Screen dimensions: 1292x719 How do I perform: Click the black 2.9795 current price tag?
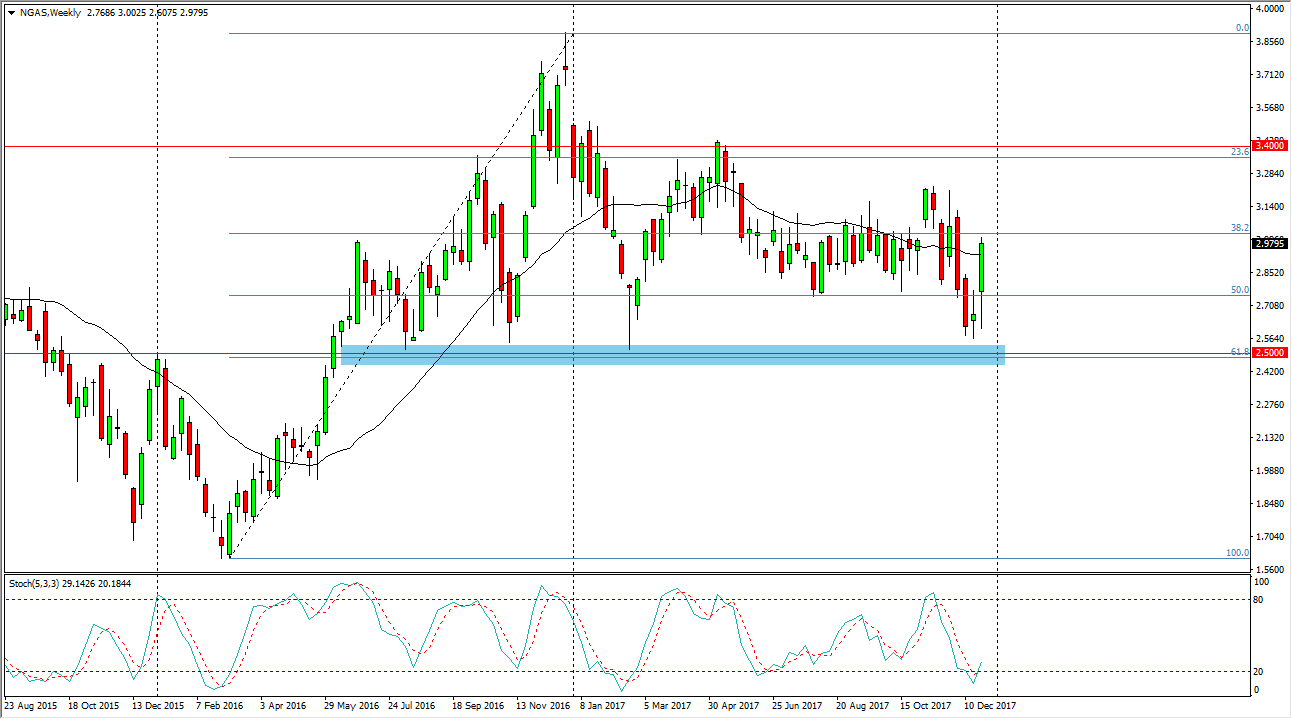[1270, 242]
